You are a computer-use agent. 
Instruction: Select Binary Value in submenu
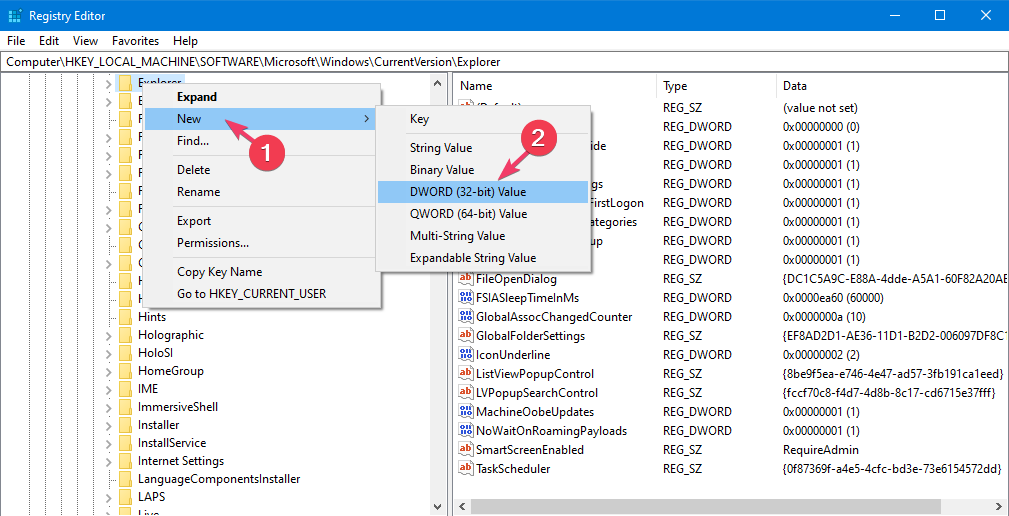483,170
